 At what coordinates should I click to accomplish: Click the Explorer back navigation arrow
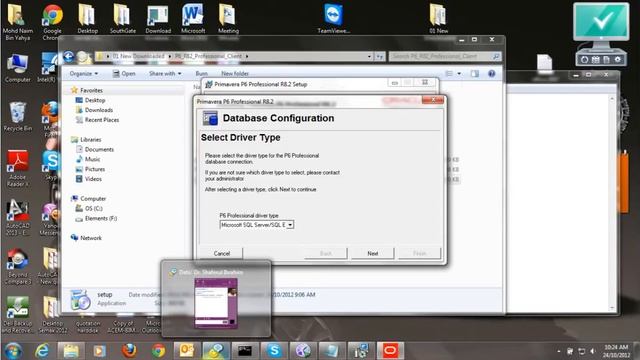[x=69, y=56]
